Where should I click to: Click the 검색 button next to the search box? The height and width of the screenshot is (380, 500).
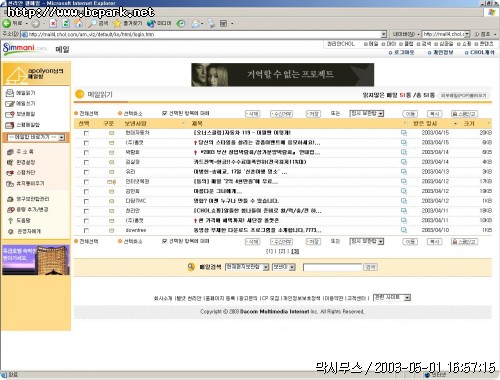pyautogui.click(x=370, y=267)
